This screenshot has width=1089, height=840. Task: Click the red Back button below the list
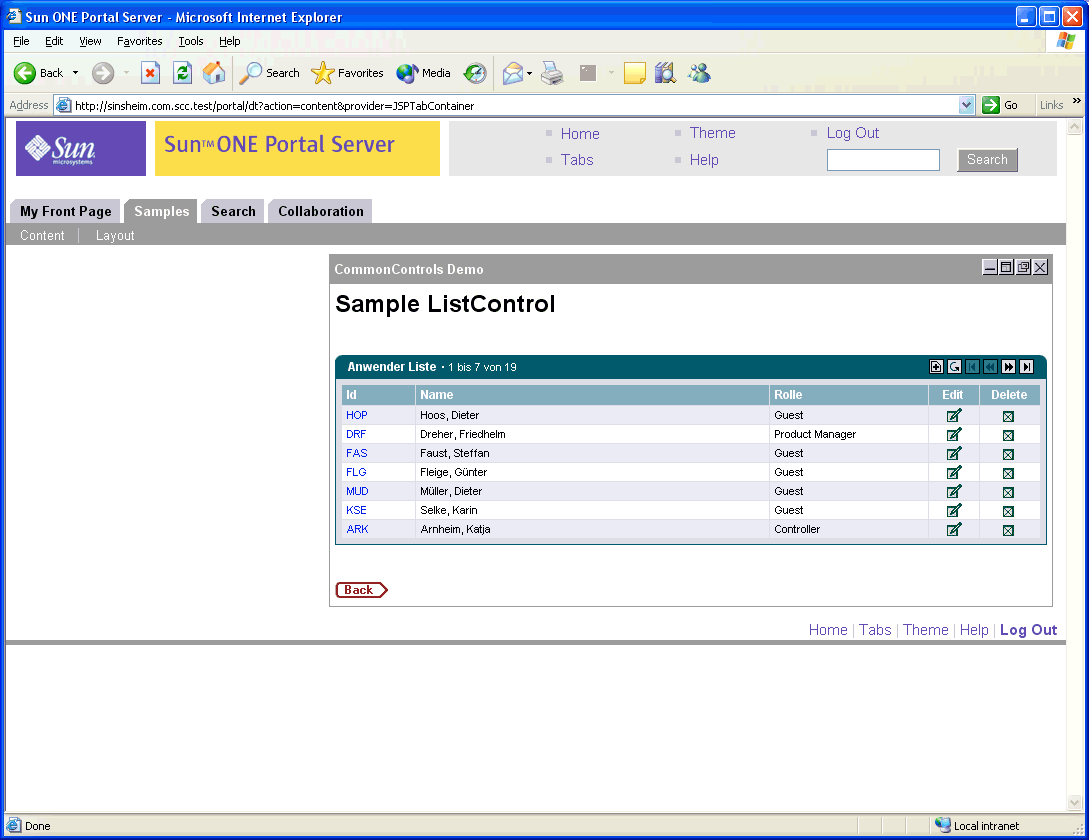click(x=361, y=590)
